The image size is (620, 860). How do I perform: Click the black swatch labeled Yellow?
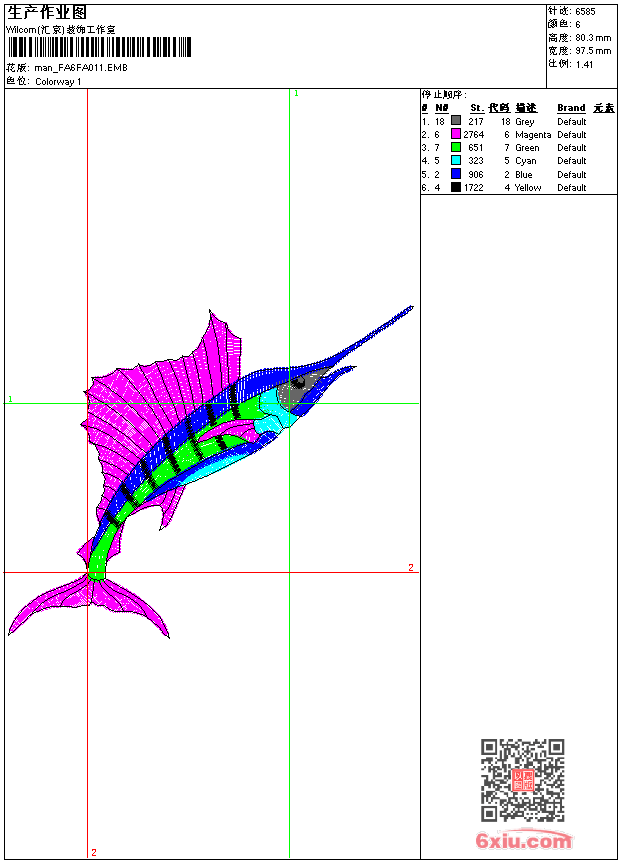tap(456, 187)
